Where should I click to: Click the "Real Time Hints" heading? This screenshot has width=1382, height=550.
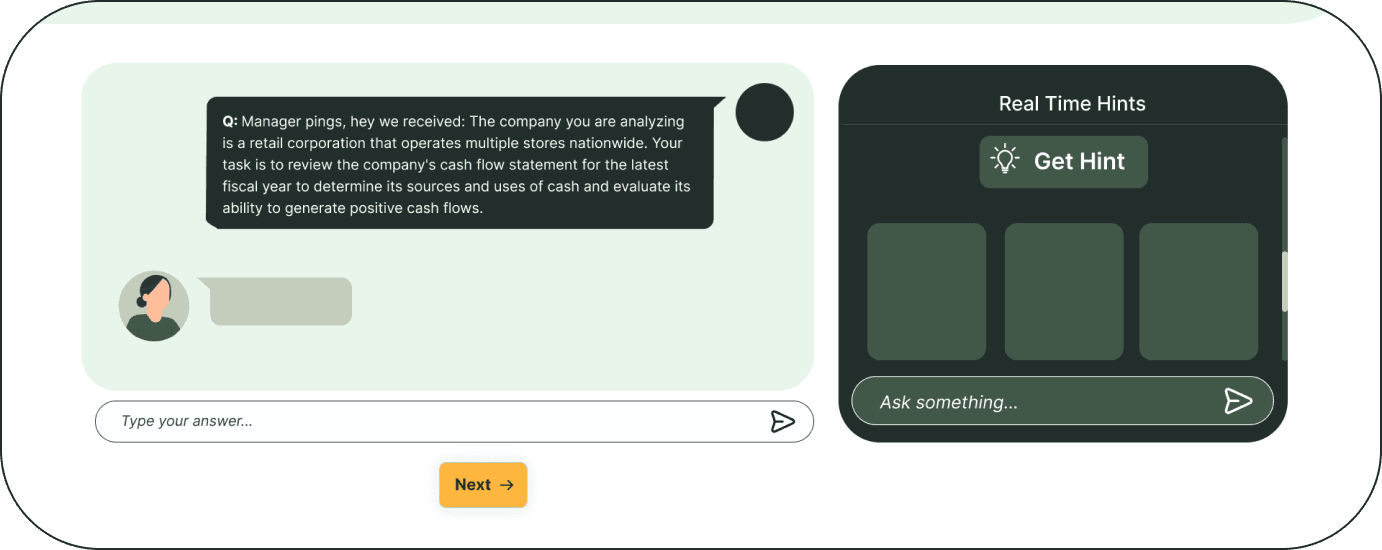(x=1072, y=104)
